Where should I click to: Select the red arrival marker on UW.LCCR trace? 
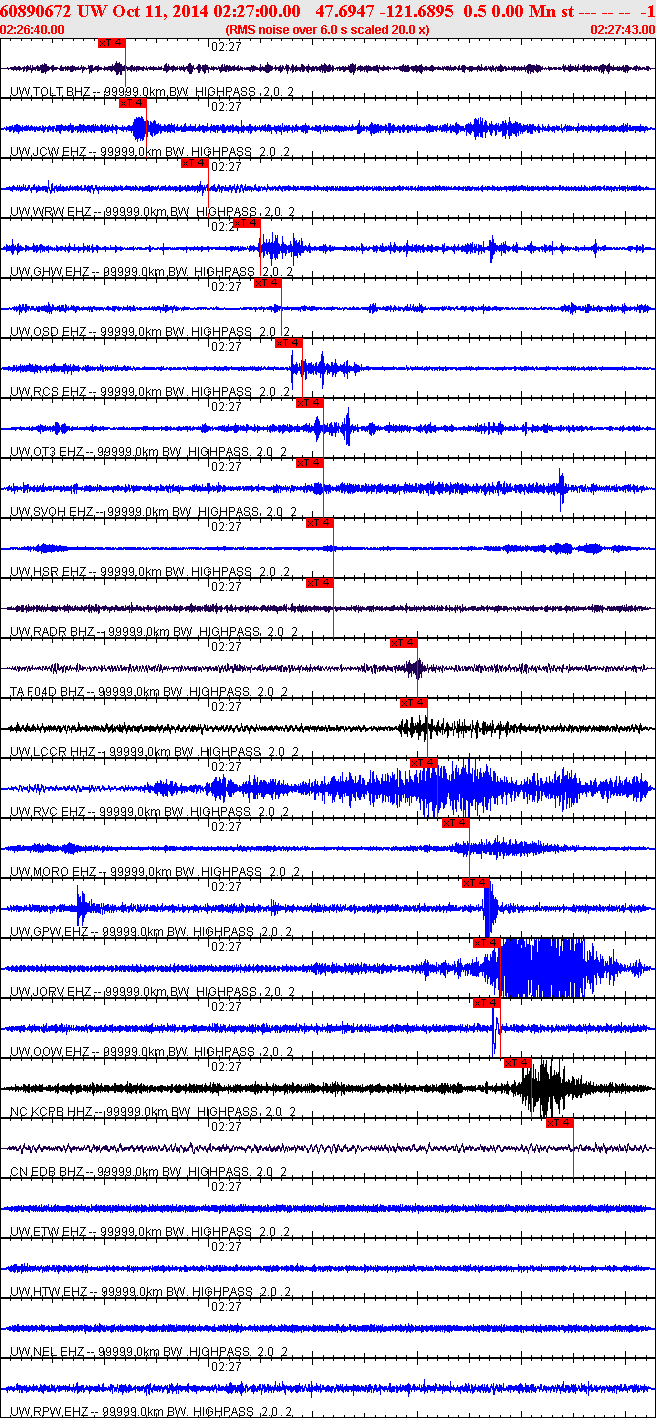point(413,703)
